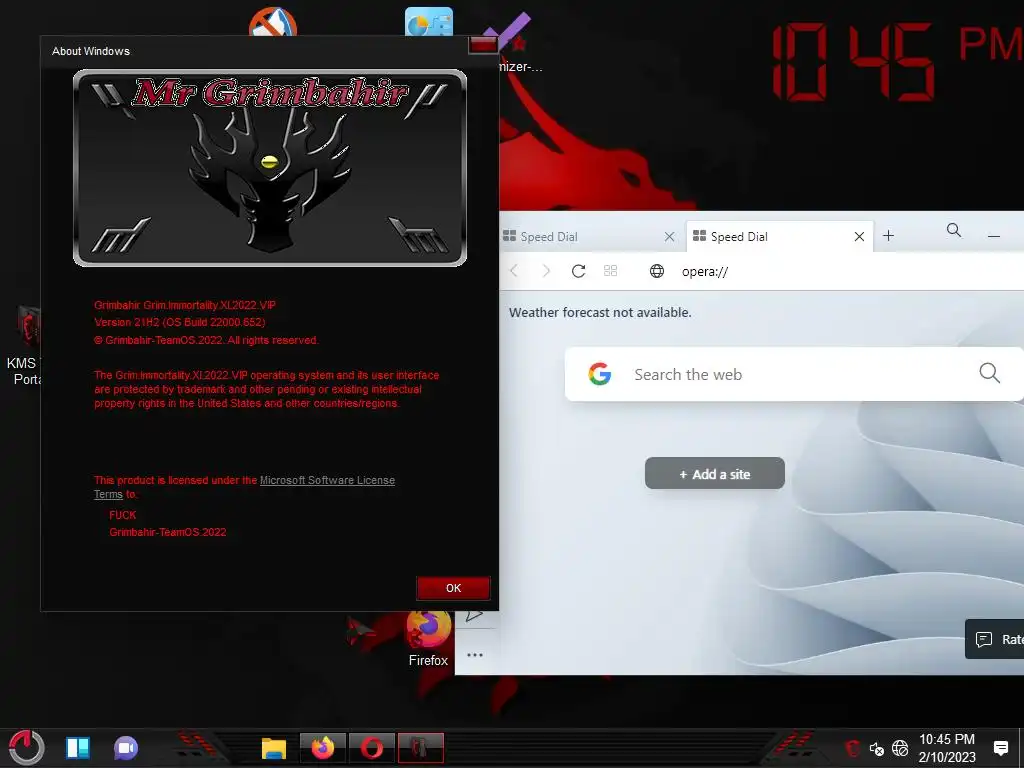Open a new tab in Opera
The image size is (1024, 768).
[888, 236]
